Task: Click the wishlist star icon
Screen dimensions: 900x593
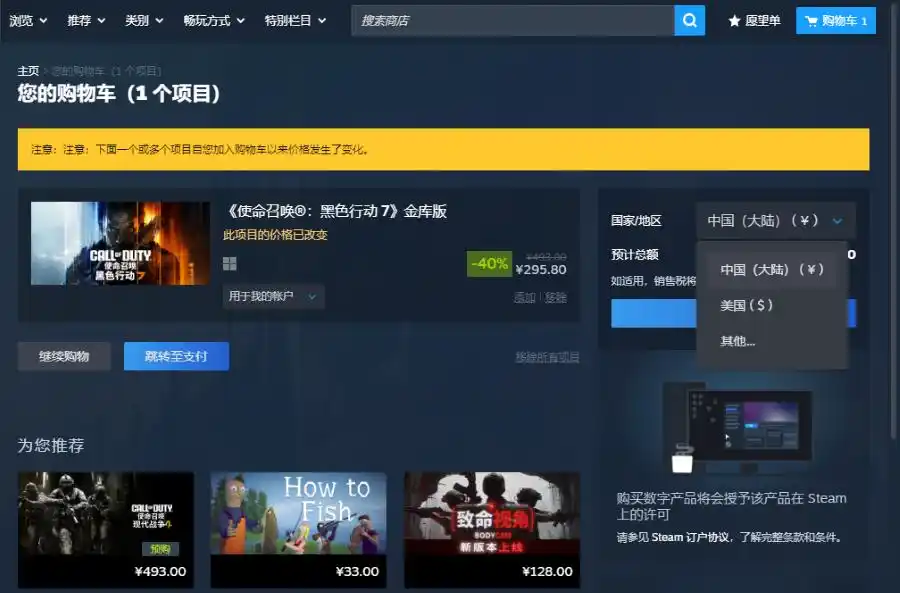Action: 734,21
